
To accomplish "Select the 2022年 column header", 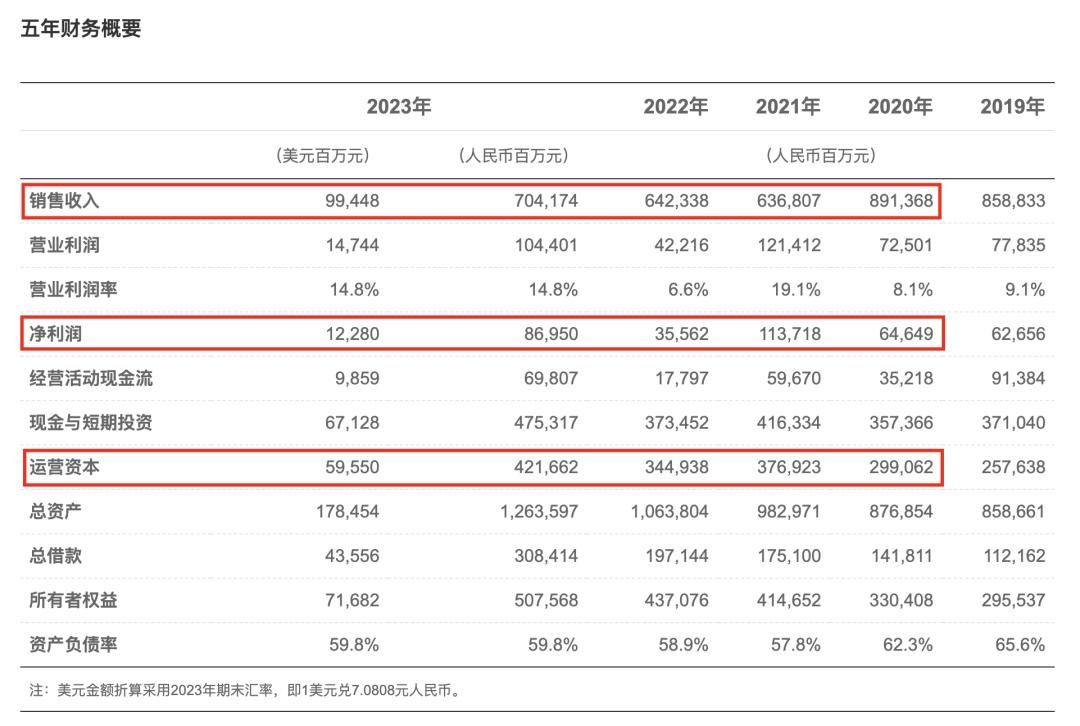I will [x=675, y=107].
